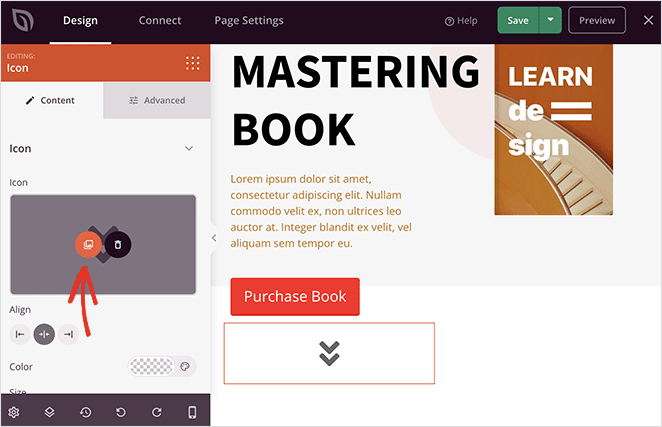This screenshot has height=427, width=662.
Task: Switch to mobile preview icon
Action: click(x=192, y=412)
